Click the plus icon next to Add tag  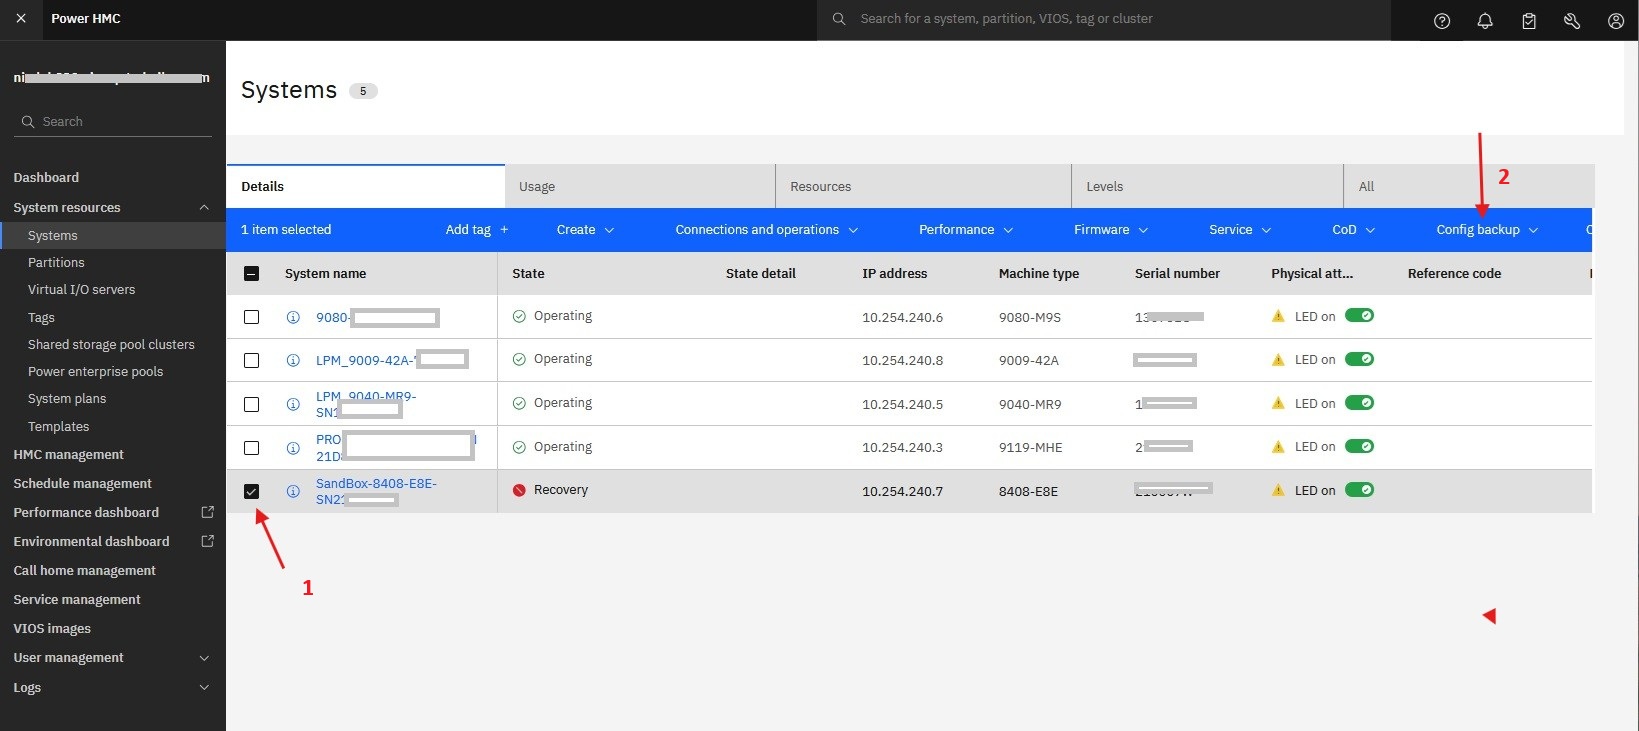504,230
